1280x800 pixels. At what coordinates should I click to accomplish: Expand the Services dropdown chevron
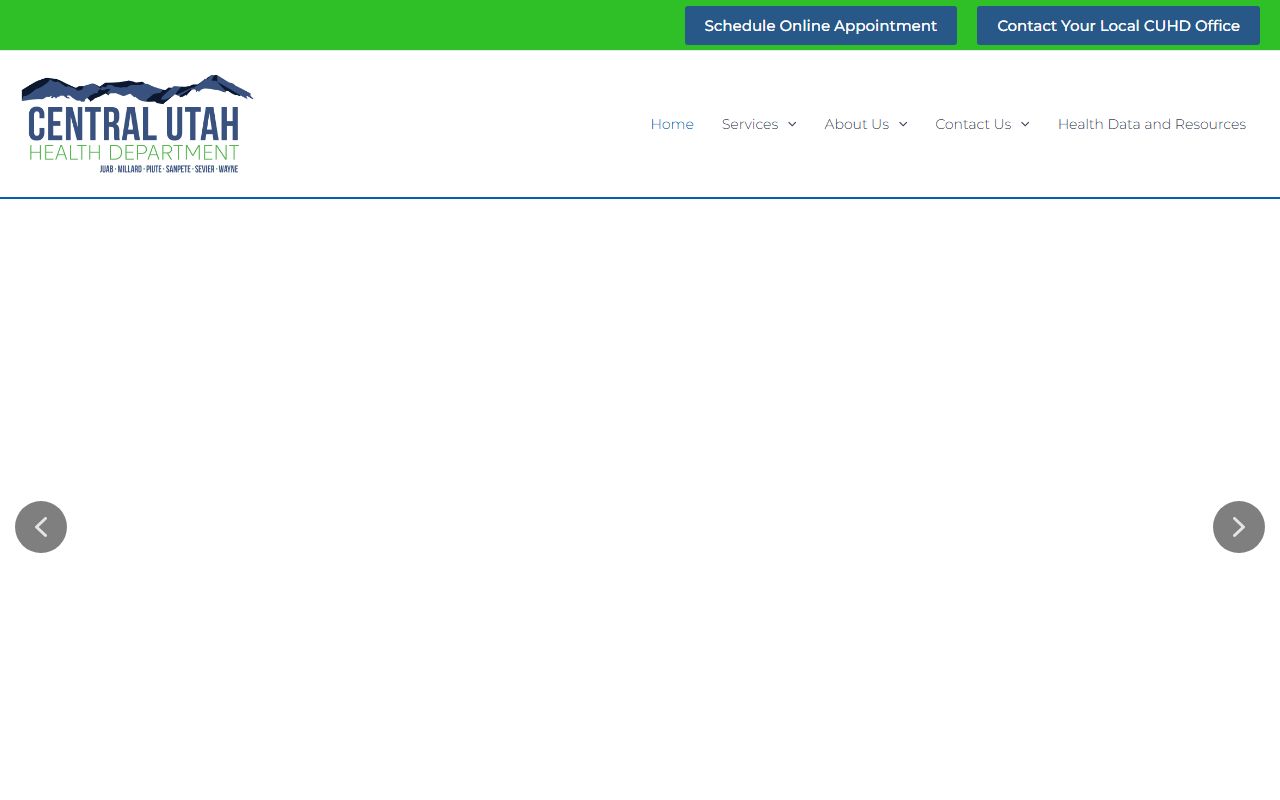click(792, 124)
